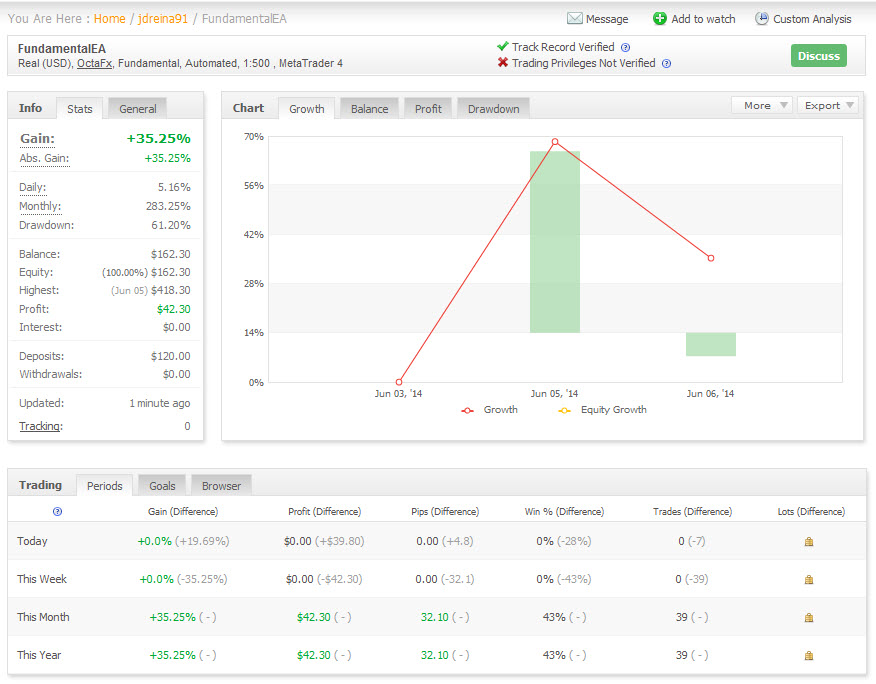Open Custom Analysis chart icon

coord(762,19)
